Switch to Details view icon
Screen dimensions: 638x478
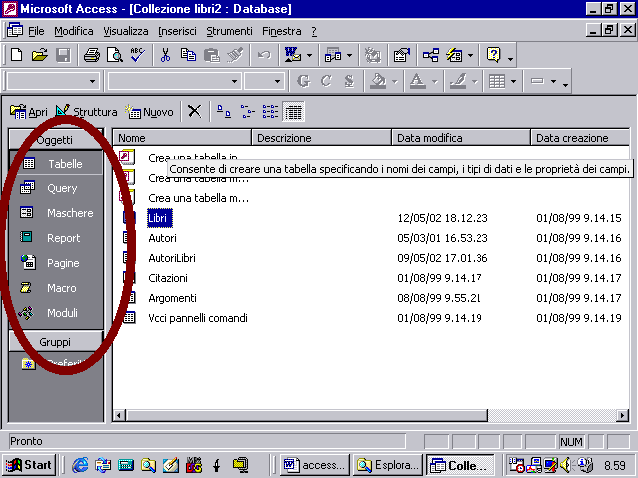click(293, 111)
